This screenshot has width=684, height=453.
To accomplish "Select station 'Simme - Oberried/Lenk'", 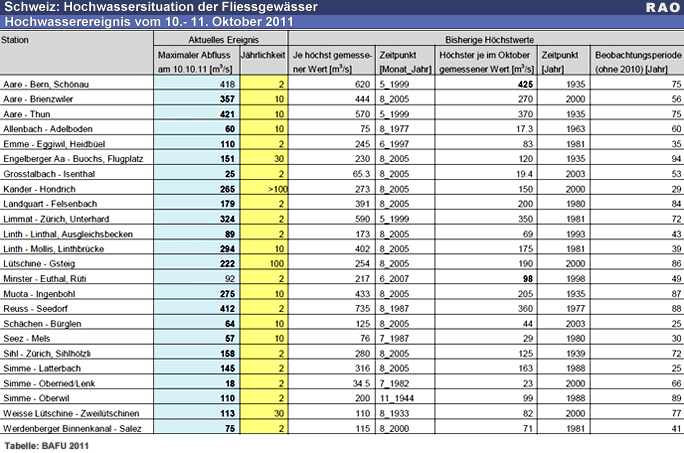I will 49,384.
